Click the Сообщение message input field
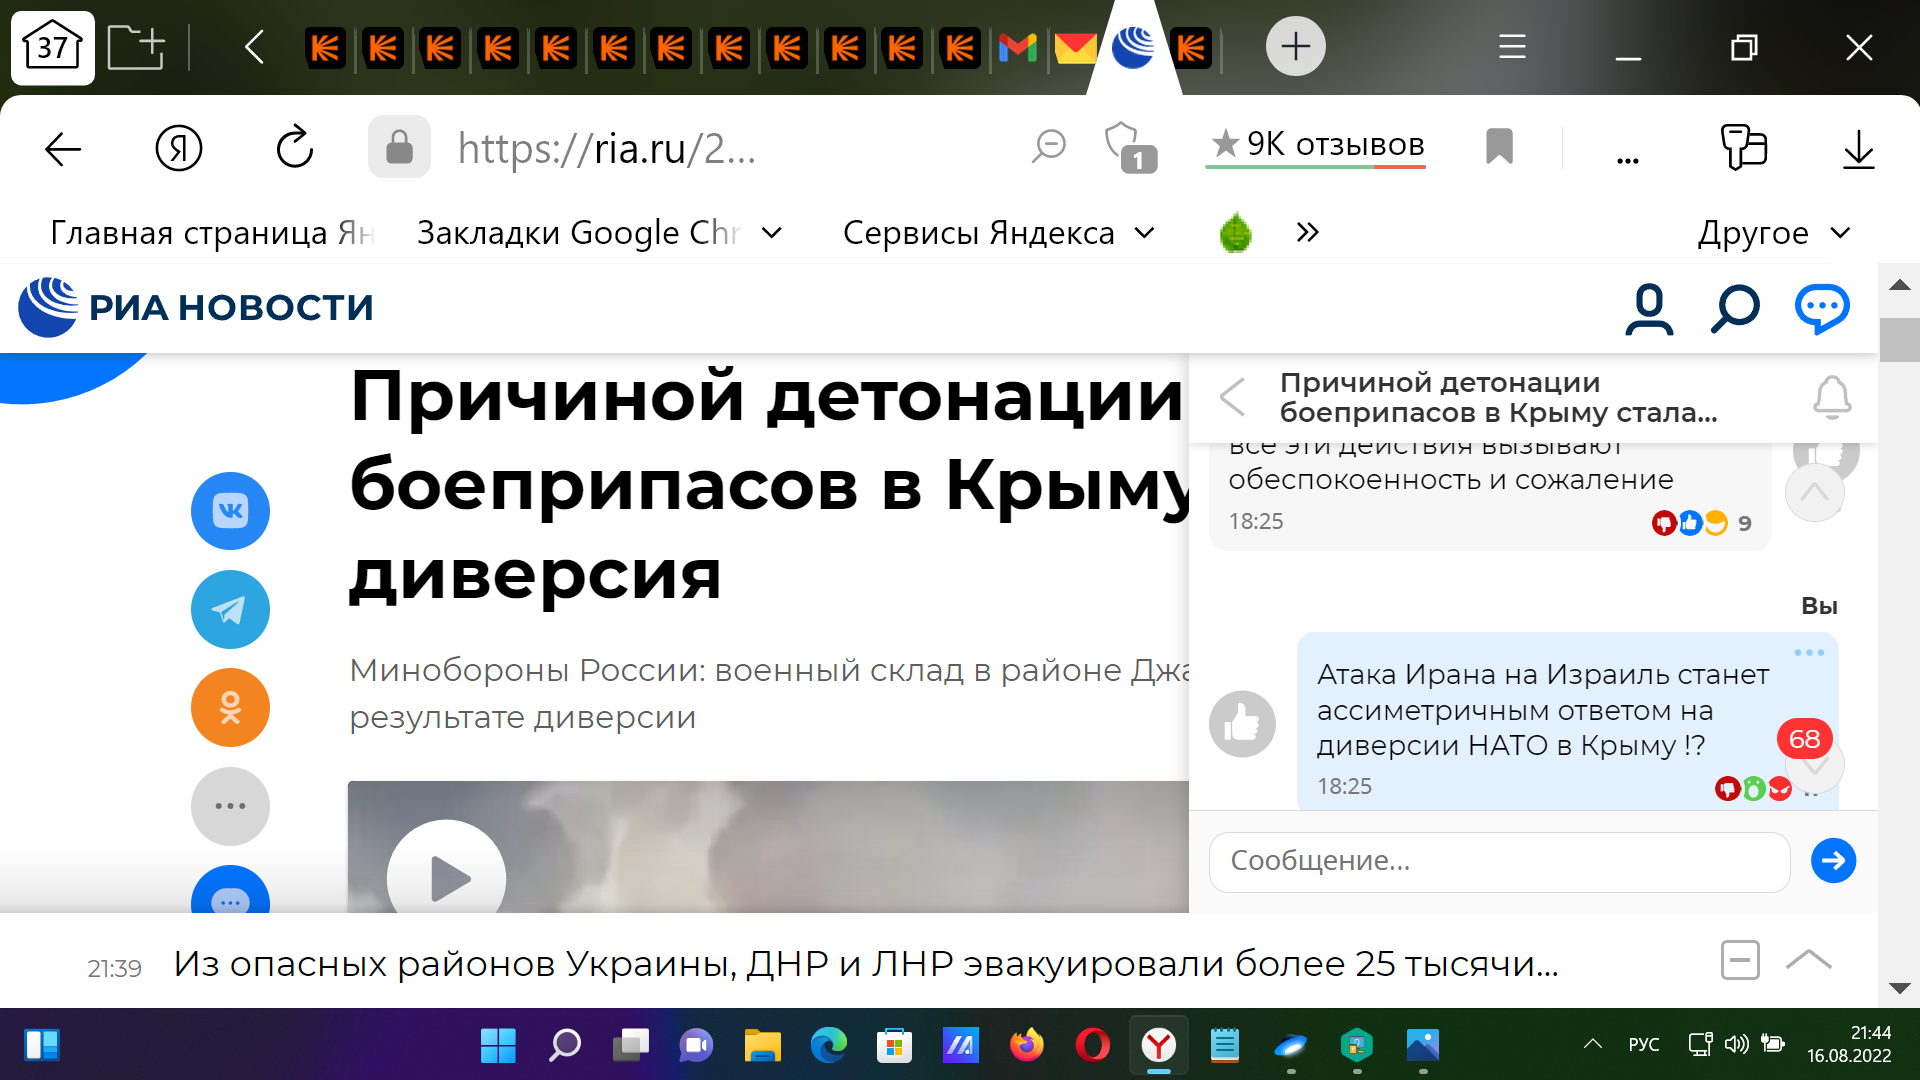Viewport: 1920px width, 1080px height. tap(1498, 861)
